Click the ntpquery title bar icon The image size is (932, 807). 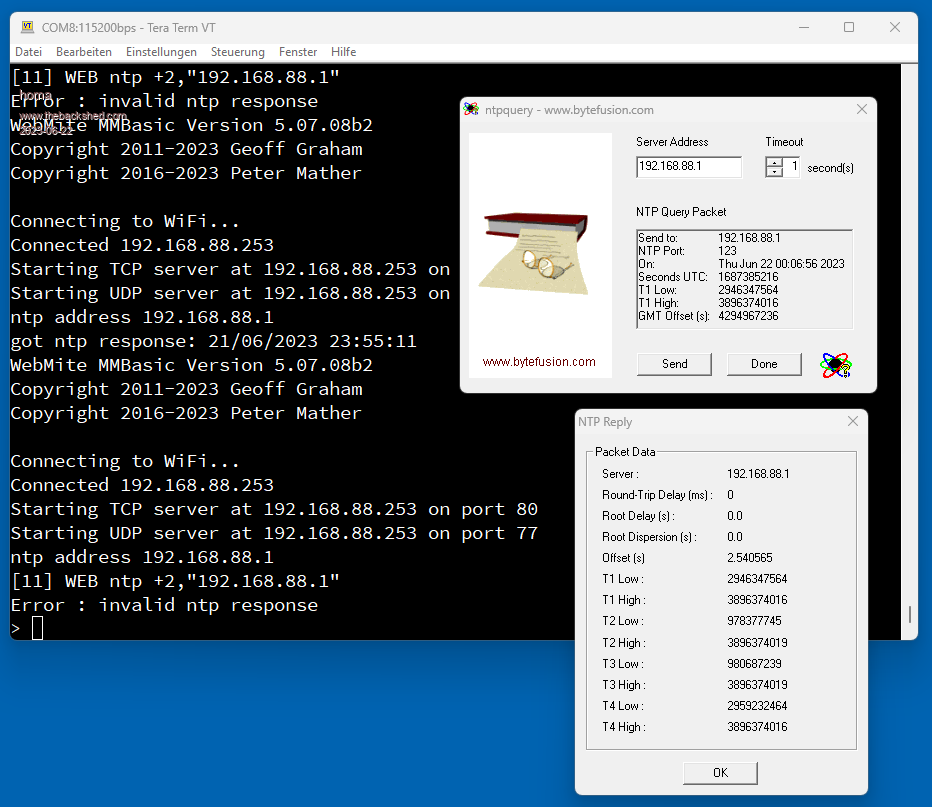472,110
